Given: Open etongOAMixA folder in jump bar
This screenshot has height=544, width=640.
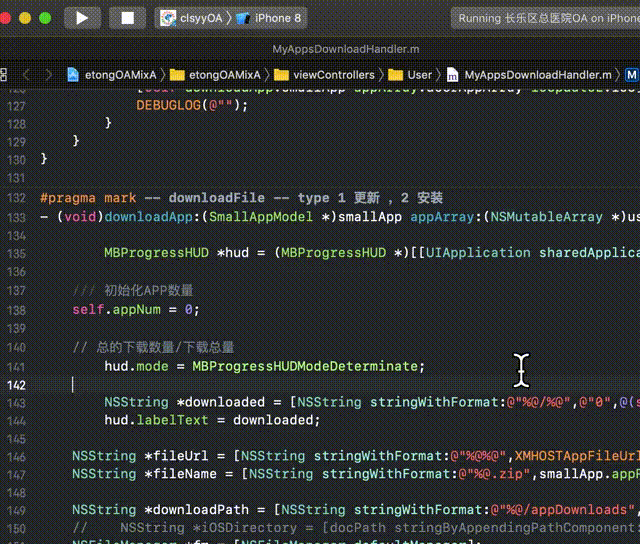Looking at the screenshot, I should pyautogui.click(x=215, y=75).
